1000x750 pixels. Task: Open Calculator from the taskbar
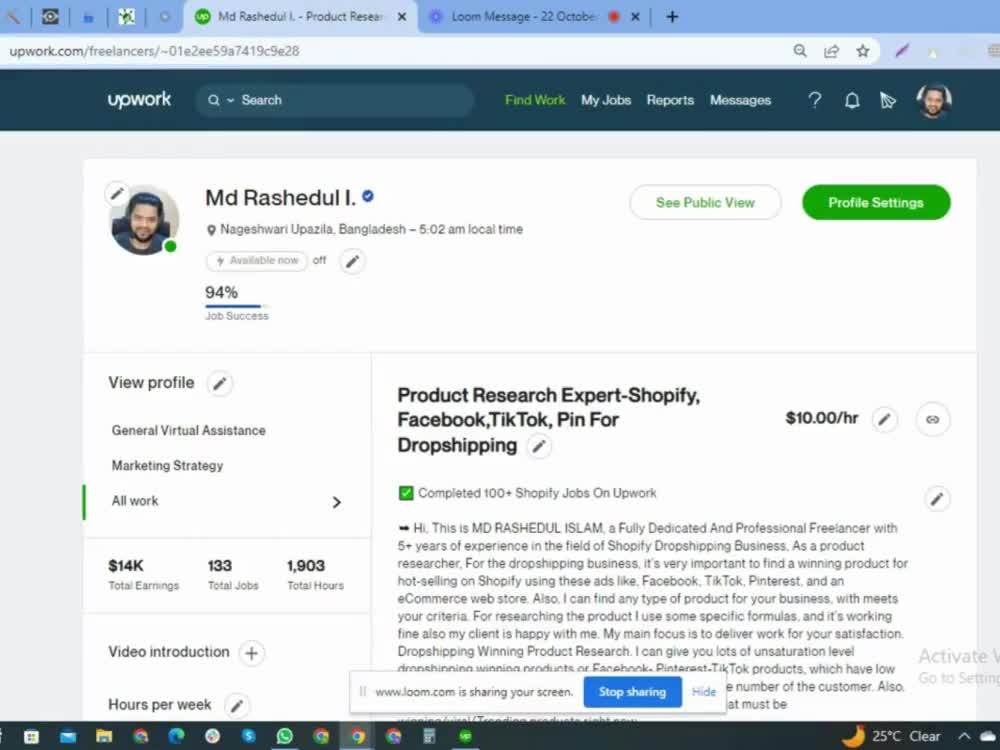[429, 736]
